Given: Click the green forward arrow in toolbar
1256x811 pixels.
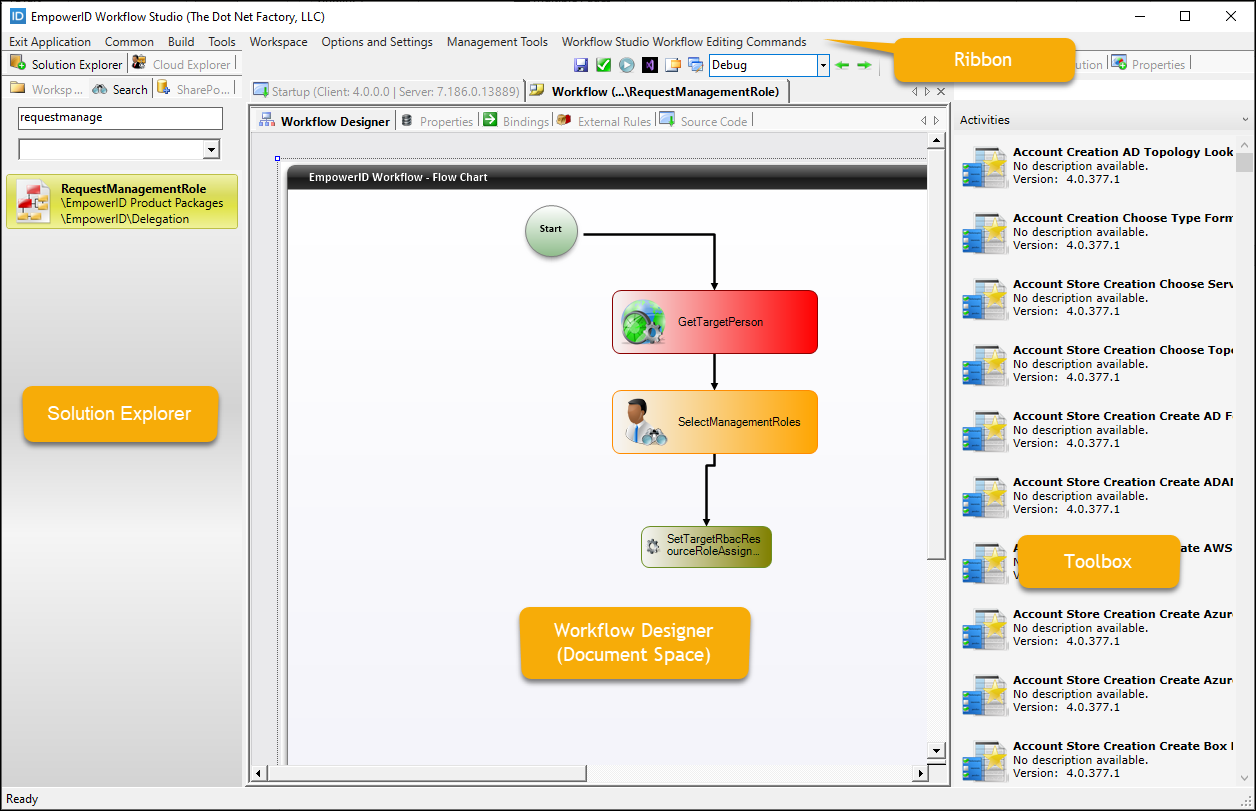Looking at the screenshot, I should (864, 65).
